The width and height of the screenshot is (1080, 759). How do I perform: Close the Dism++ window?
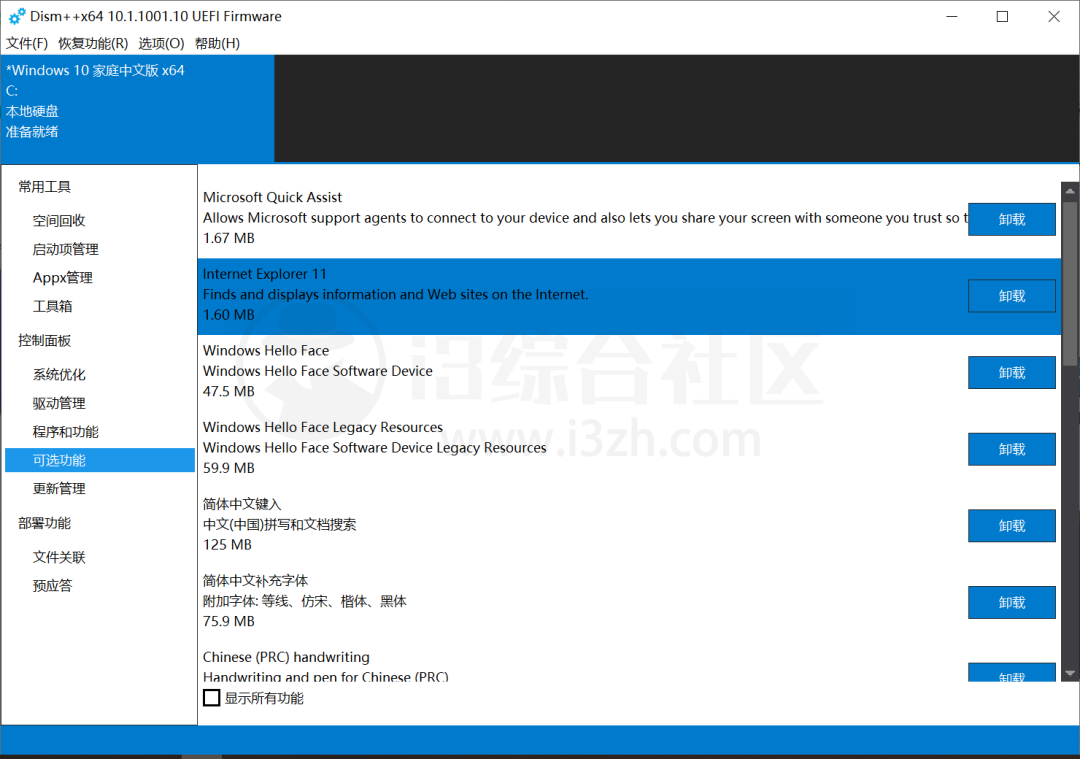tap(1054, 17)
